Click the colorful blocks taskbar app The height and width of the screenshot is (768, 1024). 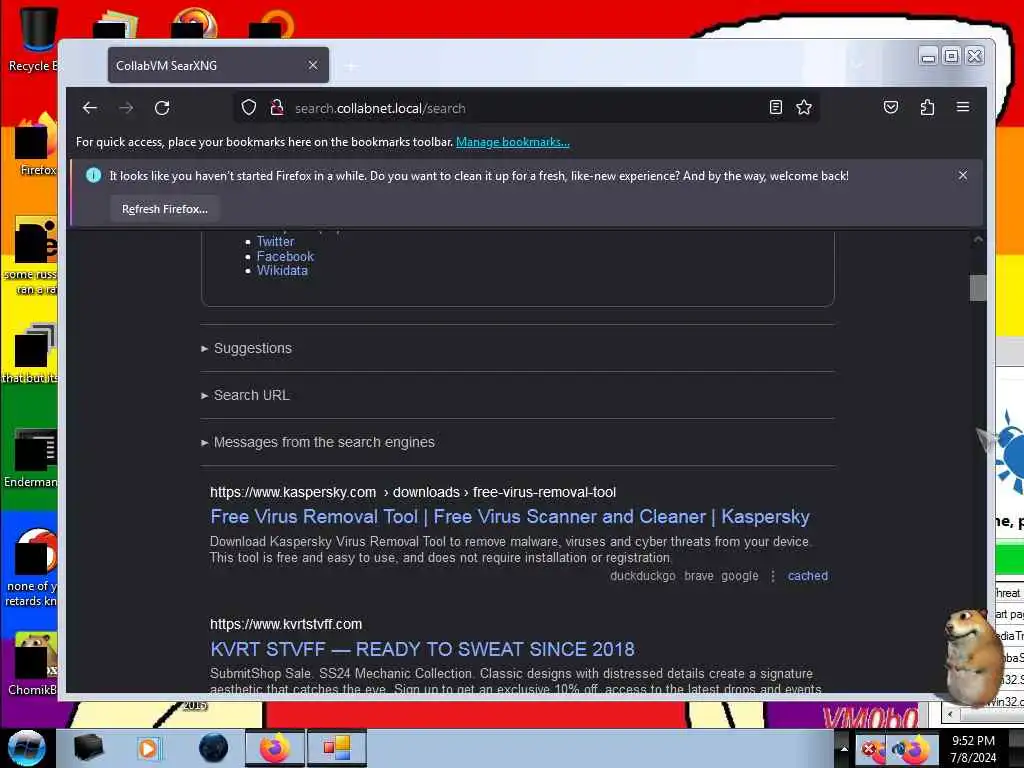[337, 748]
